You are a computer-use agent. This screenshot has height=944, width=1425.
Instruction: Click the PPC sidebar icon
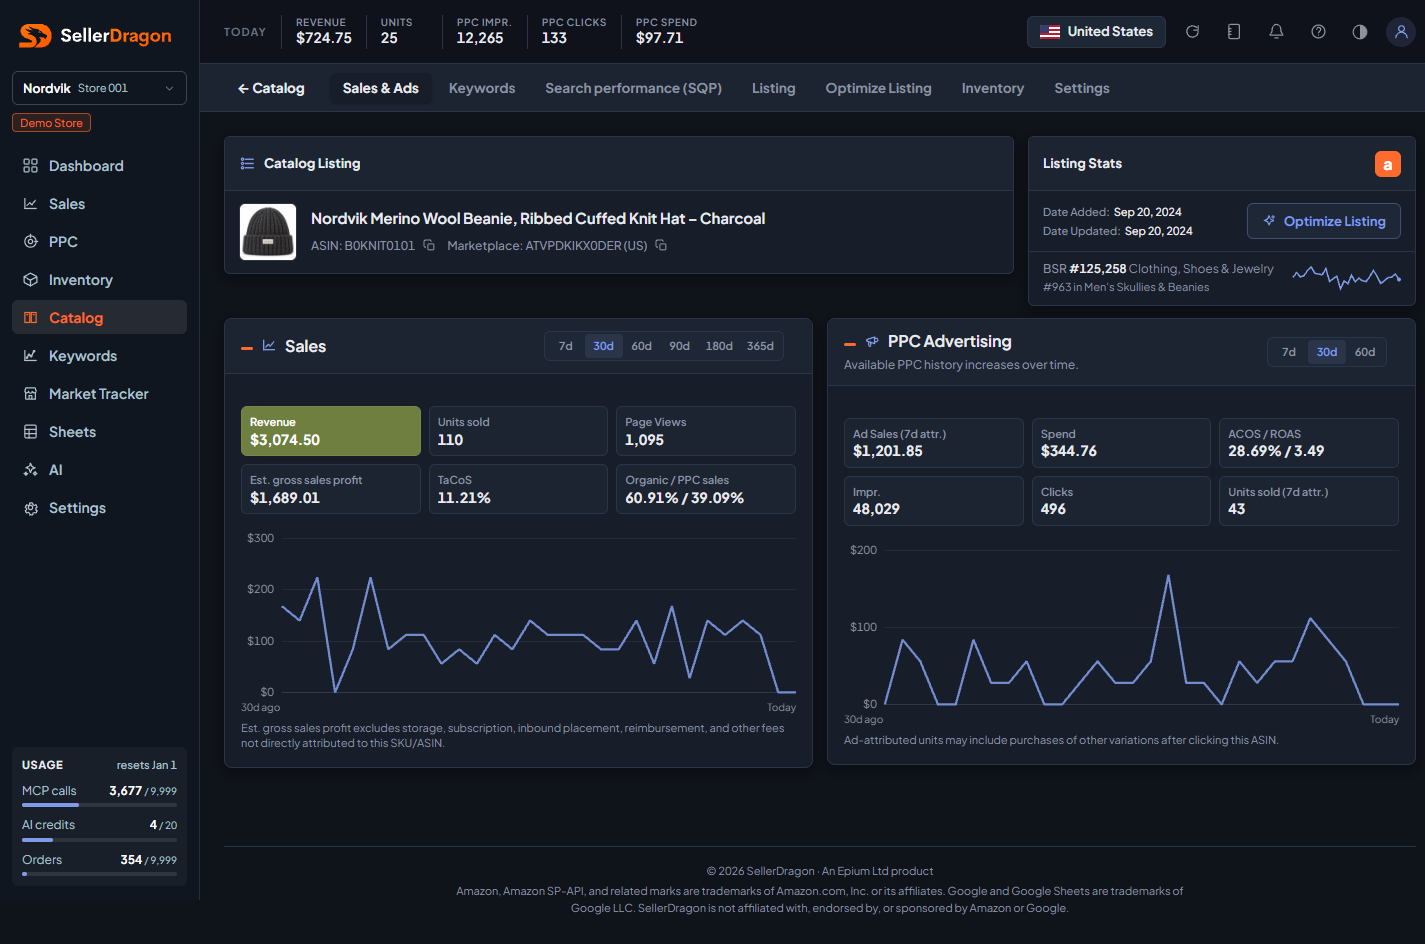31,242
